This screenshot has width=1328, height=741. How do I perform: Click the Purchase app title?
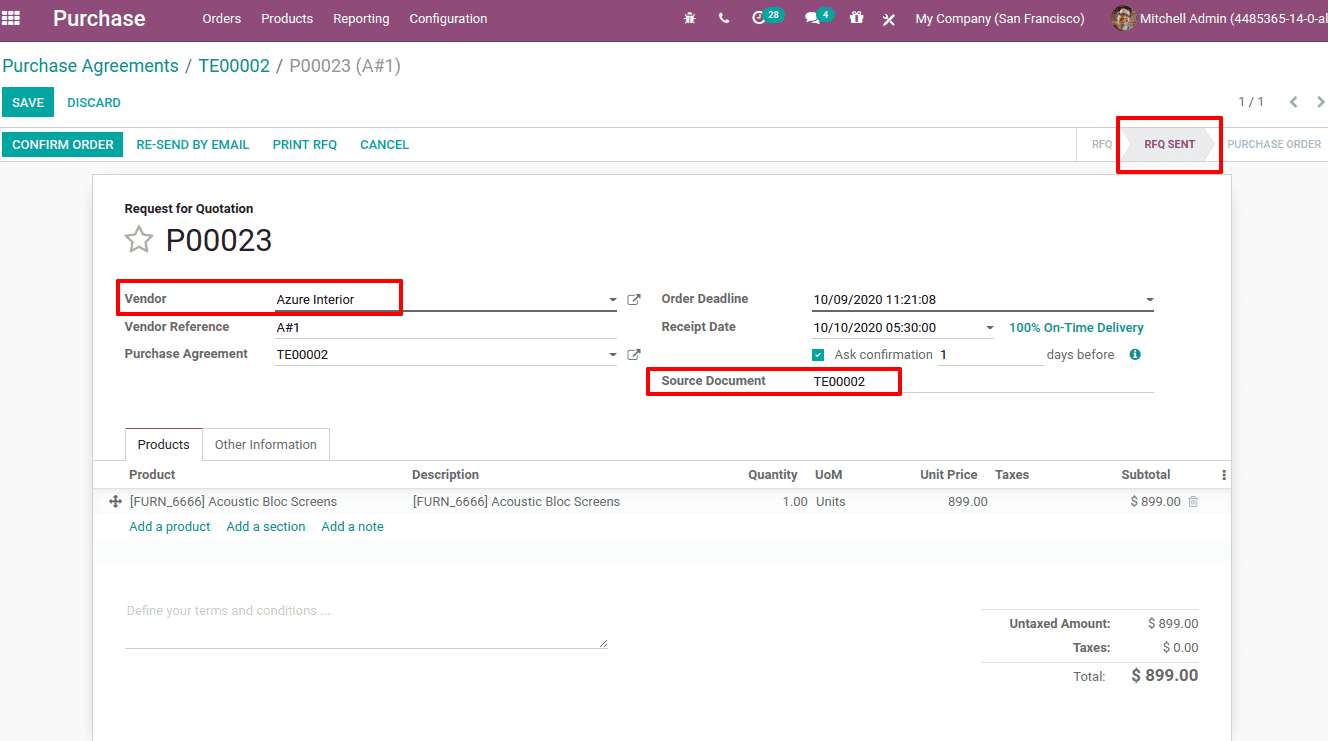point(99,18)
